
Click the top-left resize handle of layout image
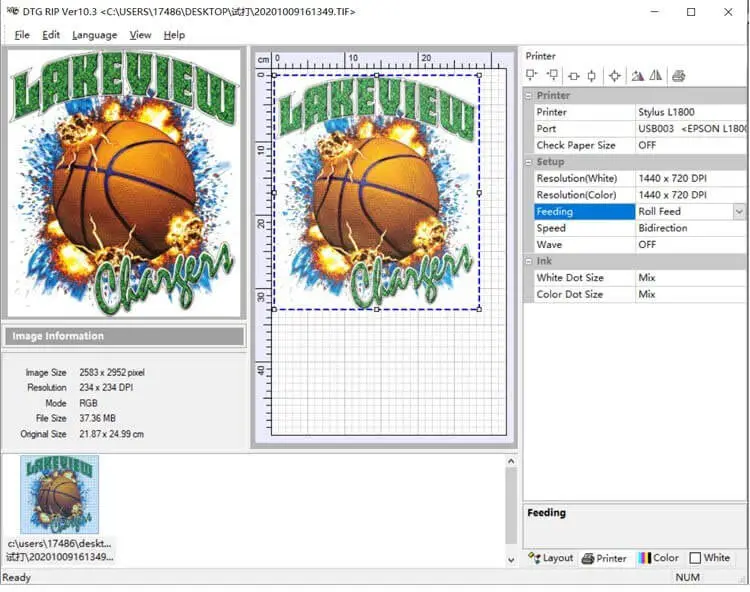[x=274, y=75]
